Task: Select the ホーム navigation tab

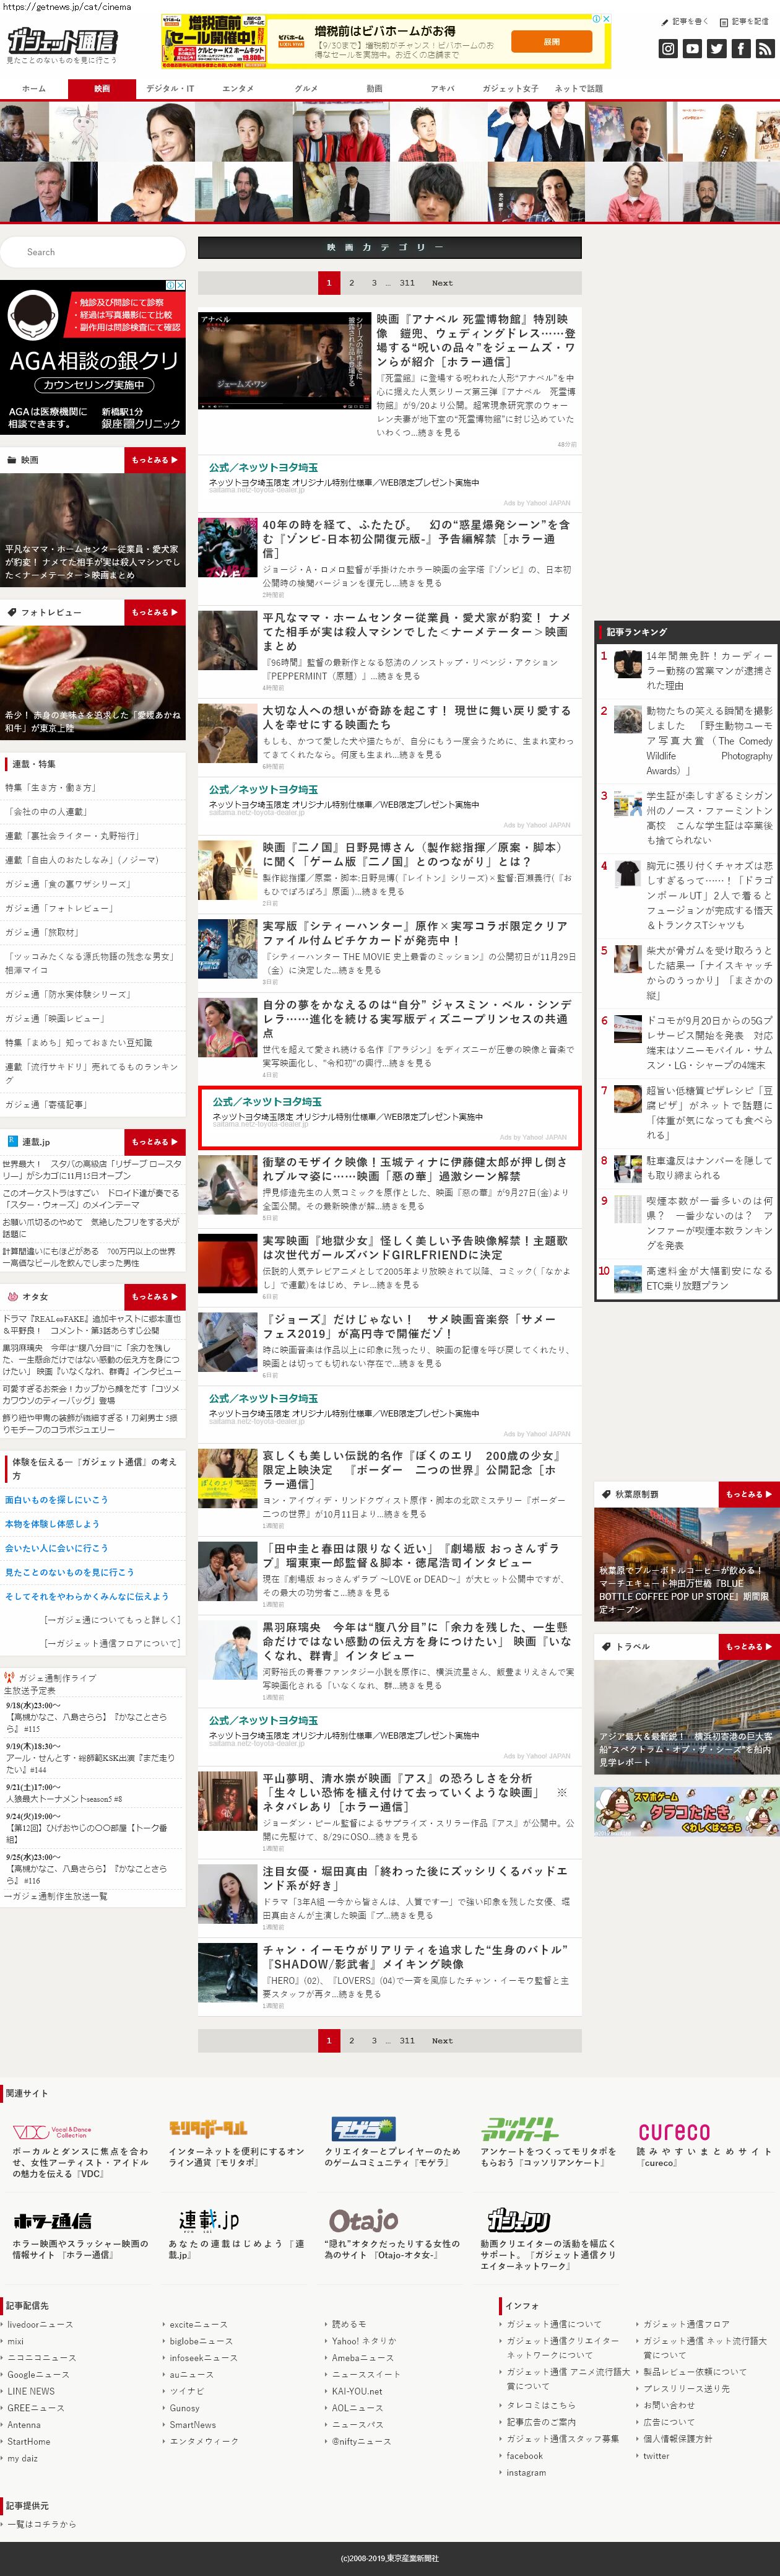Action: tap(34, 89)
